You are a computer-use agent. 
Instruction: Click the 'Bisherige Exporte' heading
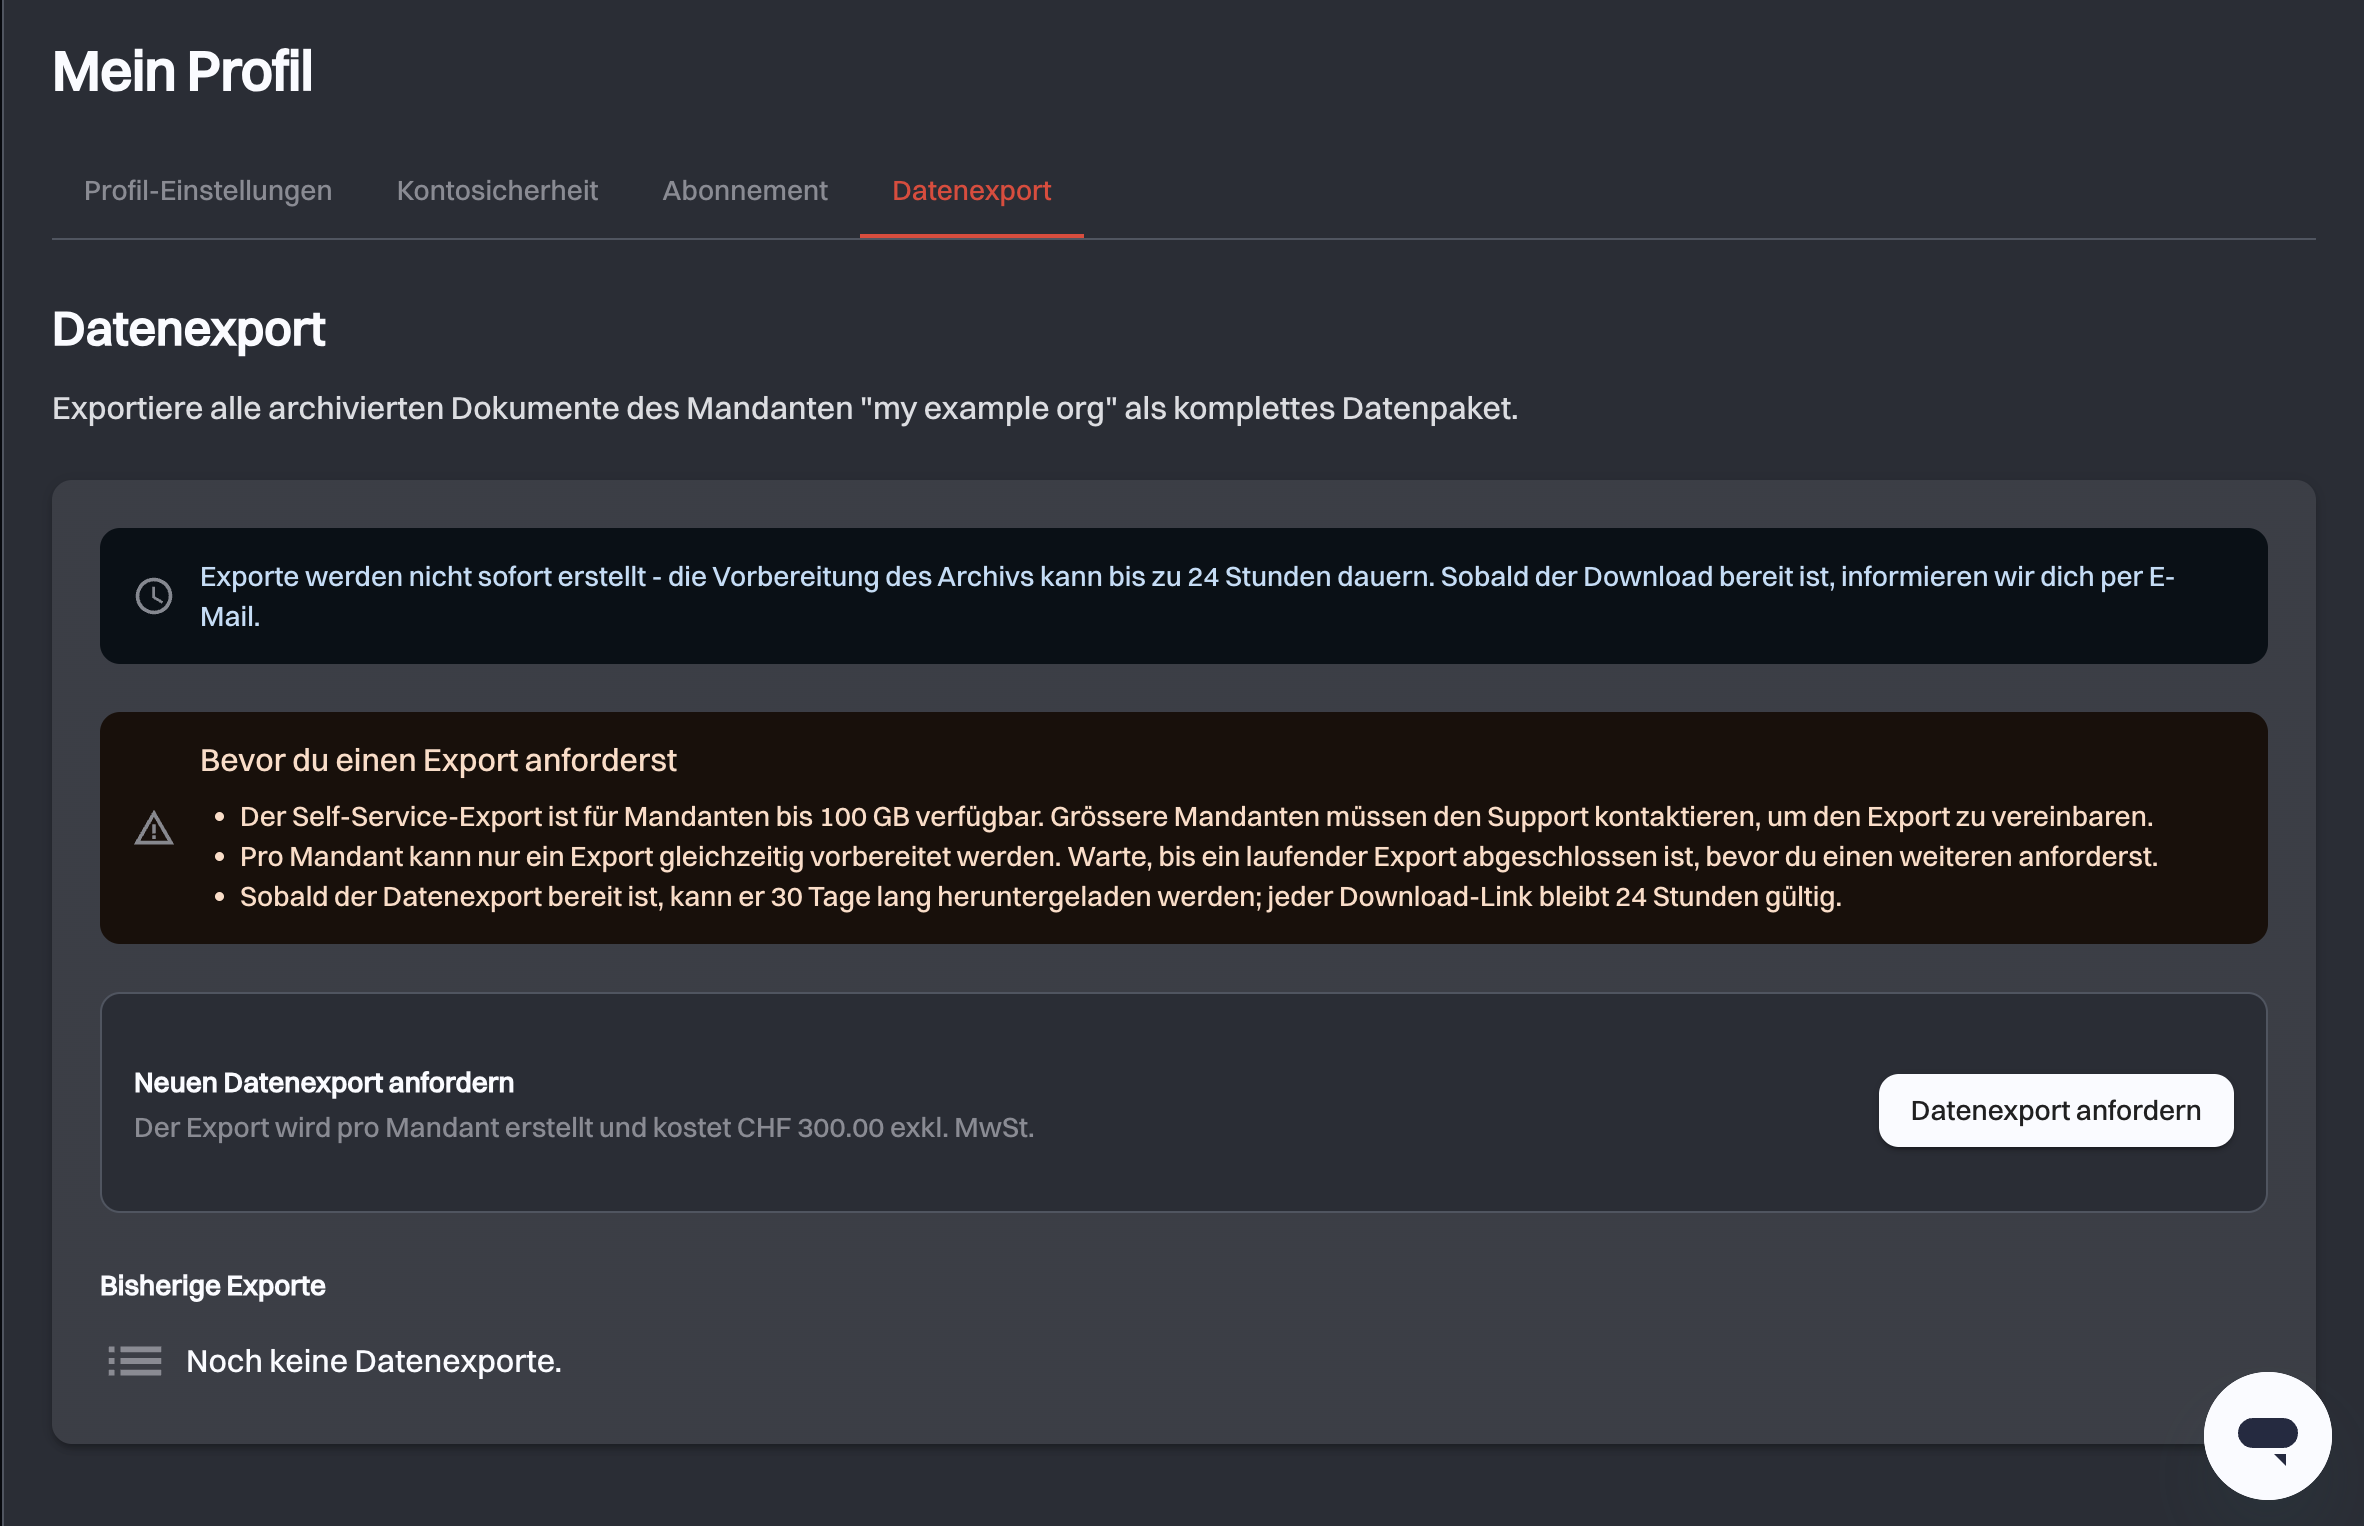(212, 1286)
